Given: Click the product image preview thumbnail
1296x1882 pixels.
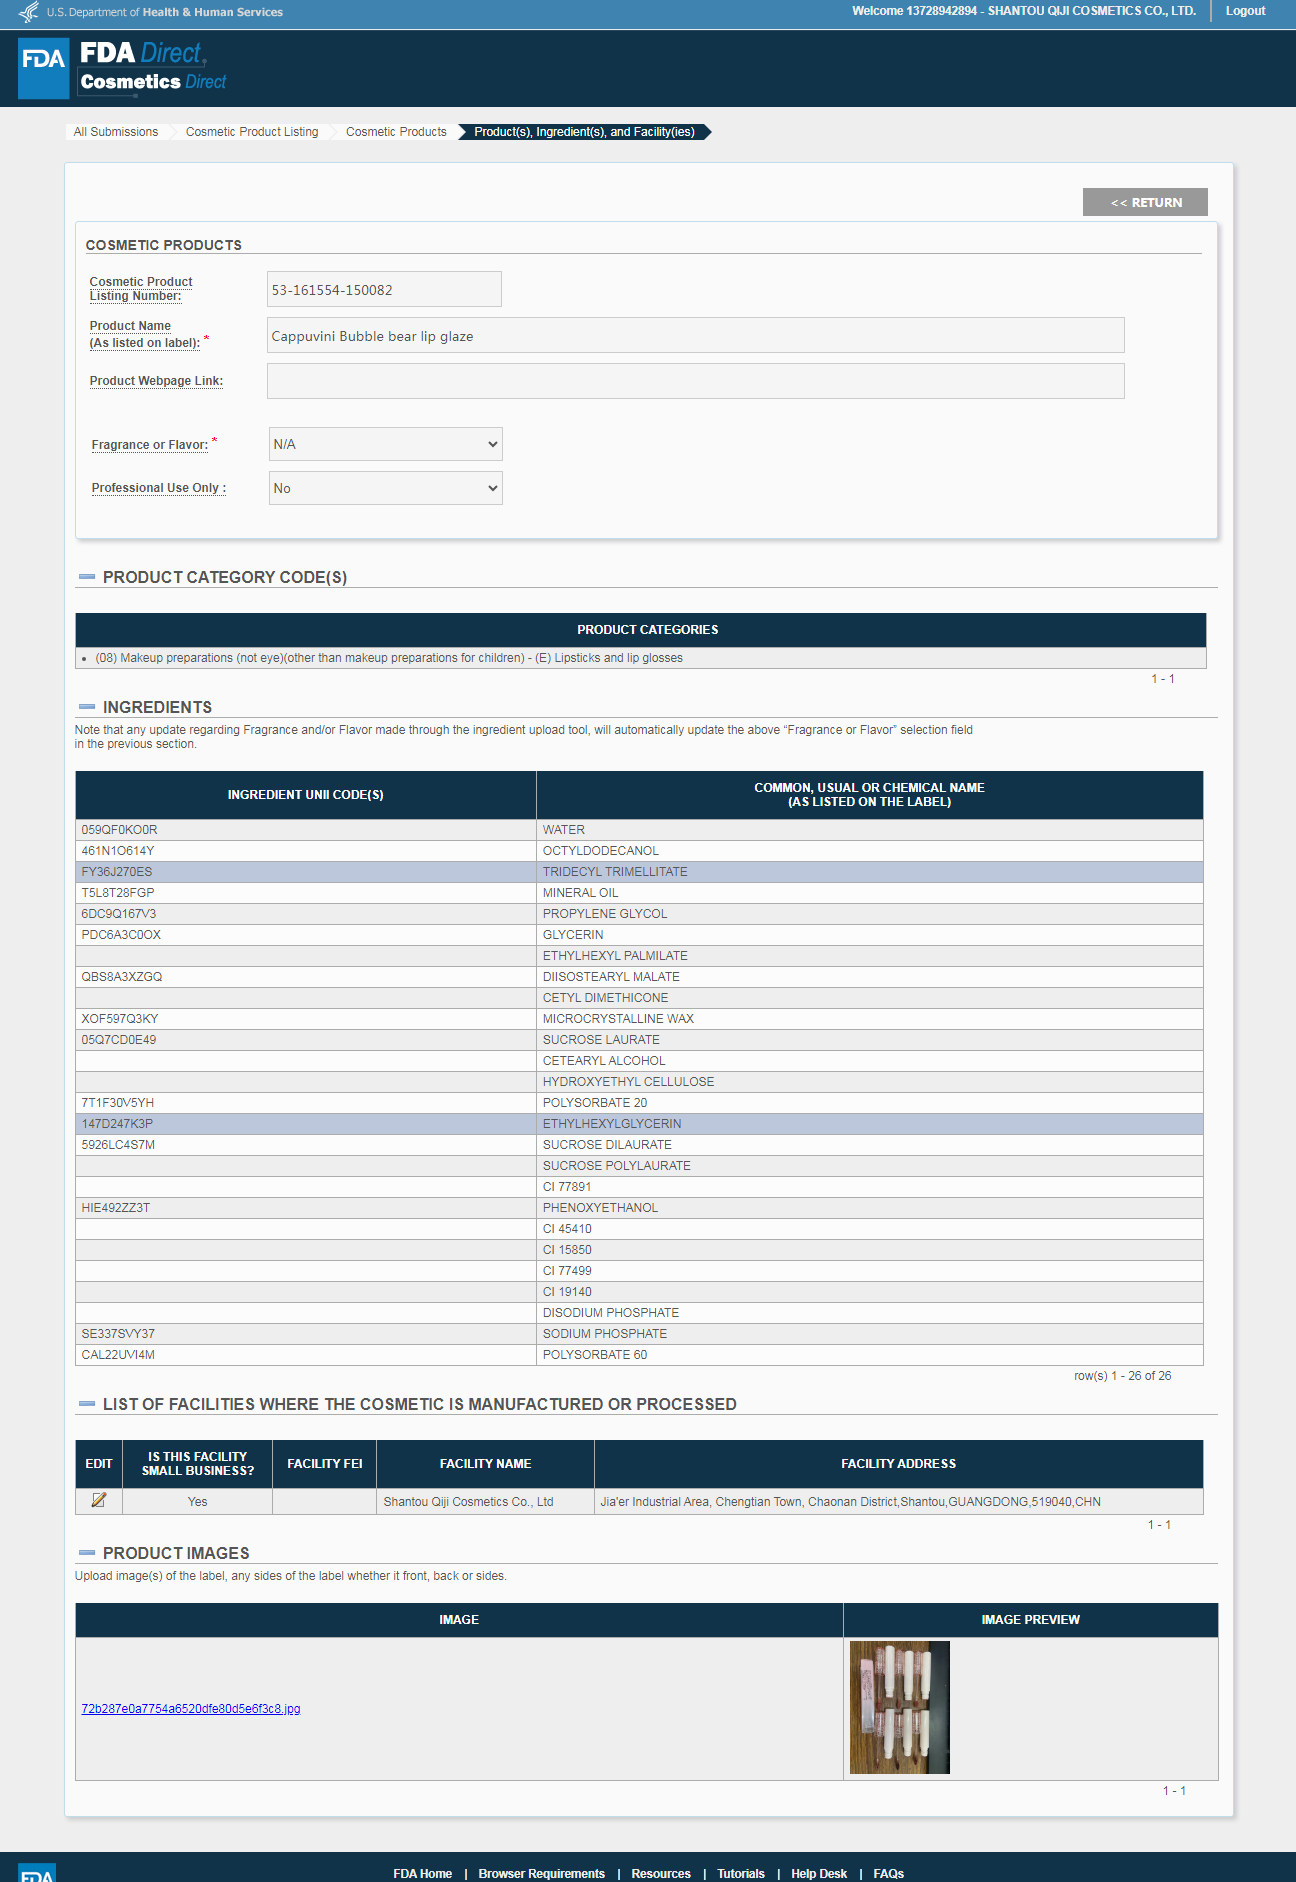Looking at the screenshot, I should 899,1707.
